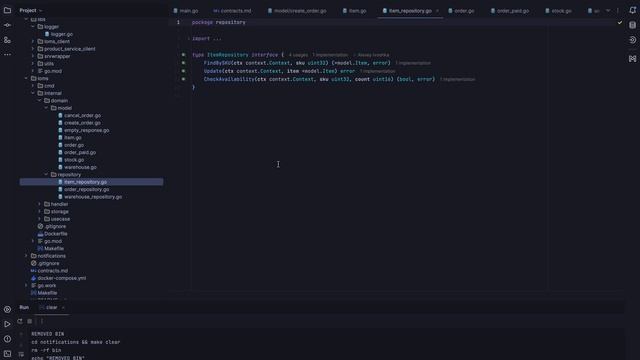Collapse the internal folder
Image resolution: width=640 pixels, height=360 pixels.
tap(33, 93)
